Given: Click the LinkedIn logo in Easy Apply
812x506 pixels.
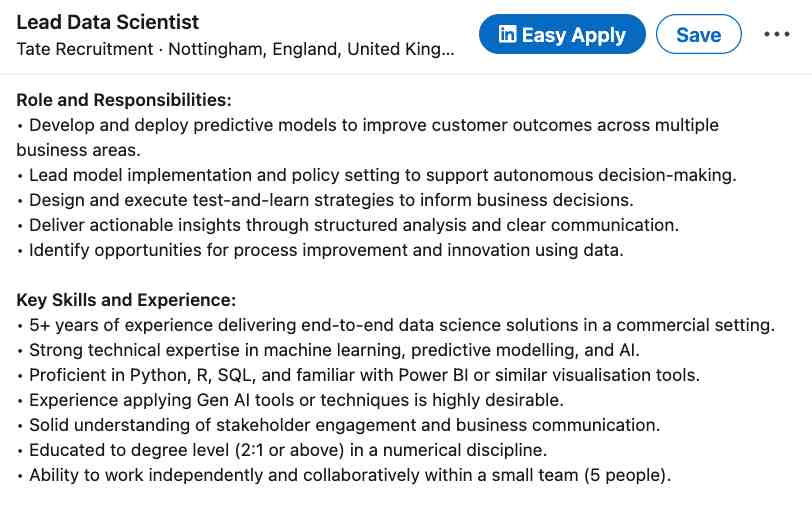Looking at the screenshot, I should (x=507, y=35).
